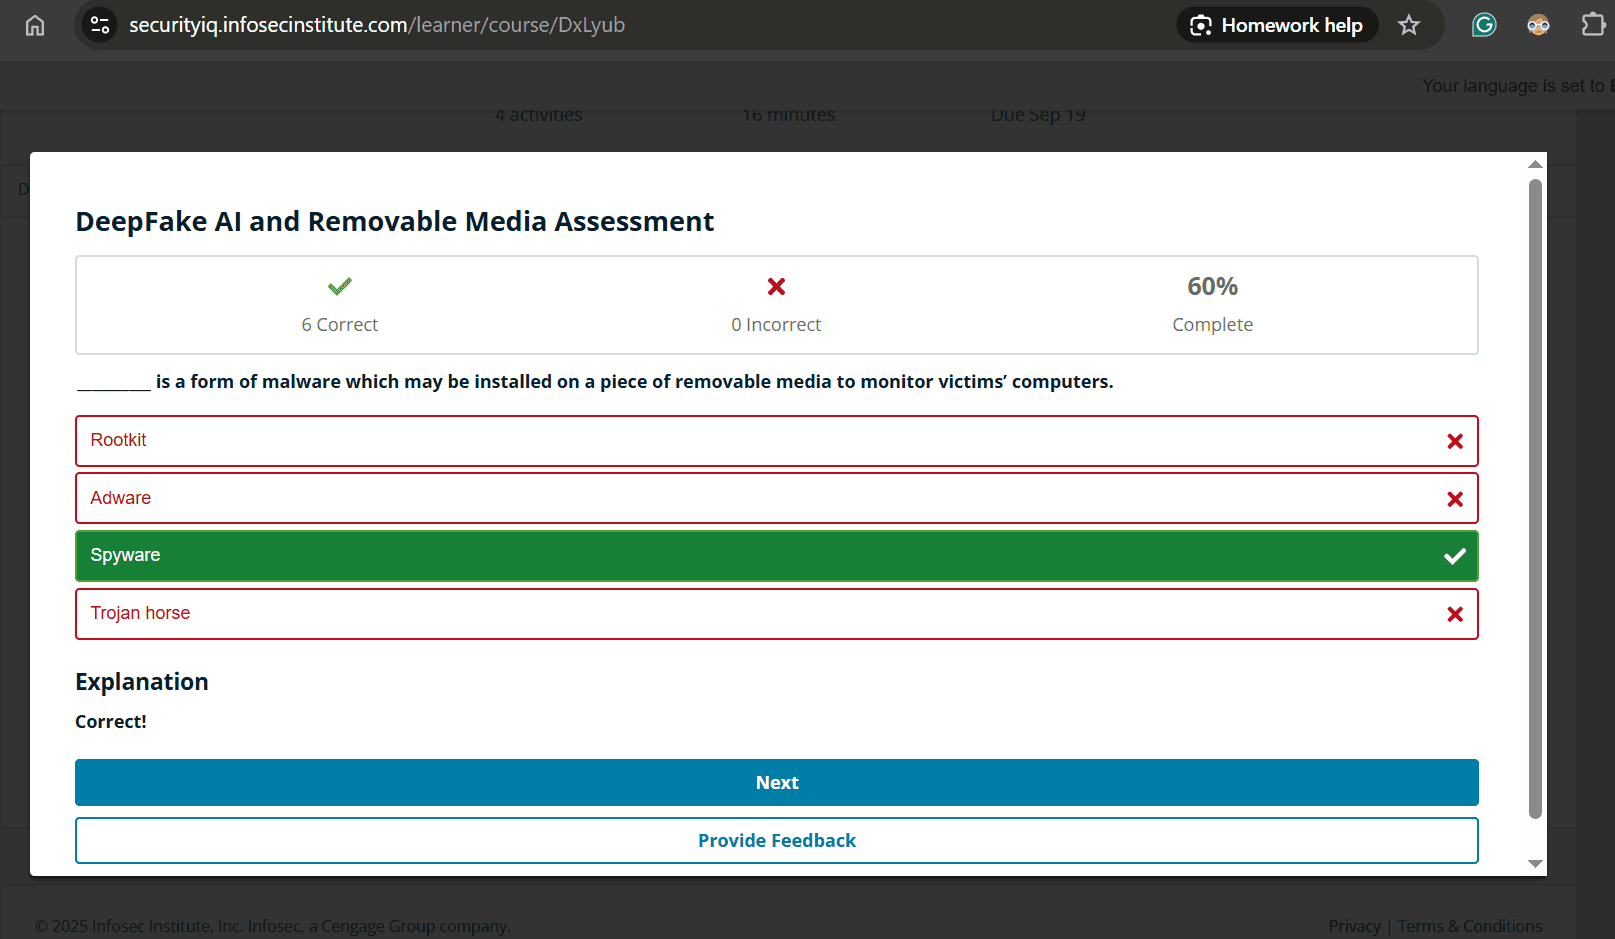
Task: Click the Provide Feedback button
Action: (x=776, y=841)
